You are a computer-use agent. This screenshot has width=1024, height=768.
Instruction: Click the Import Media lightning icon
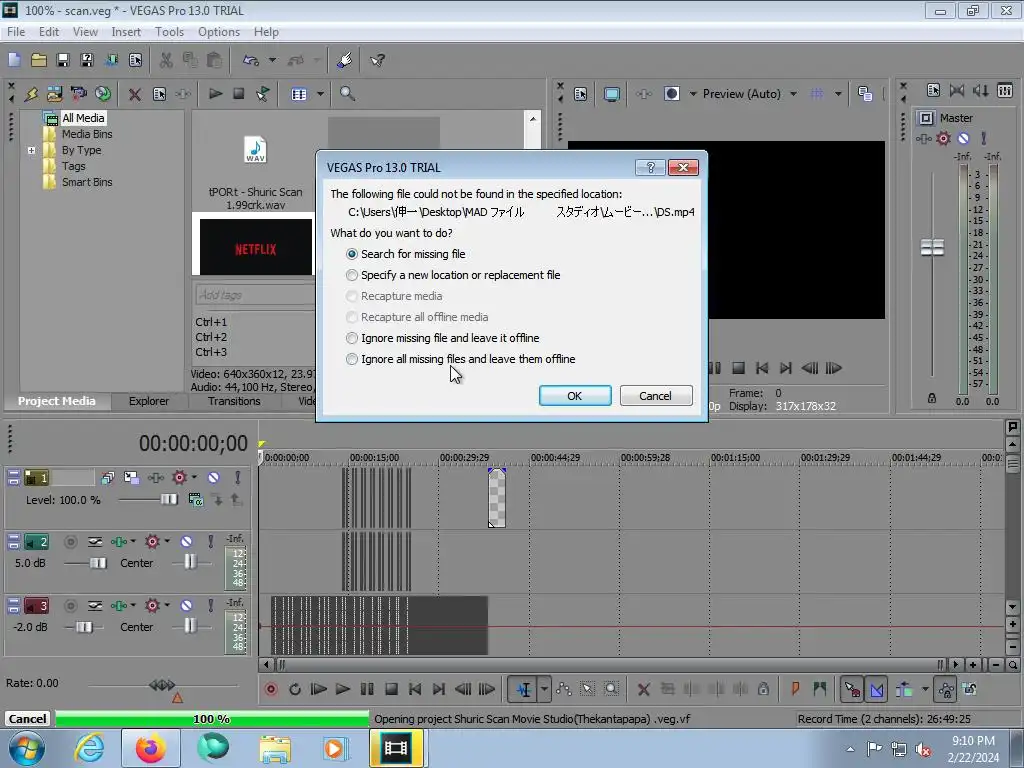click(x=31, y=94)
